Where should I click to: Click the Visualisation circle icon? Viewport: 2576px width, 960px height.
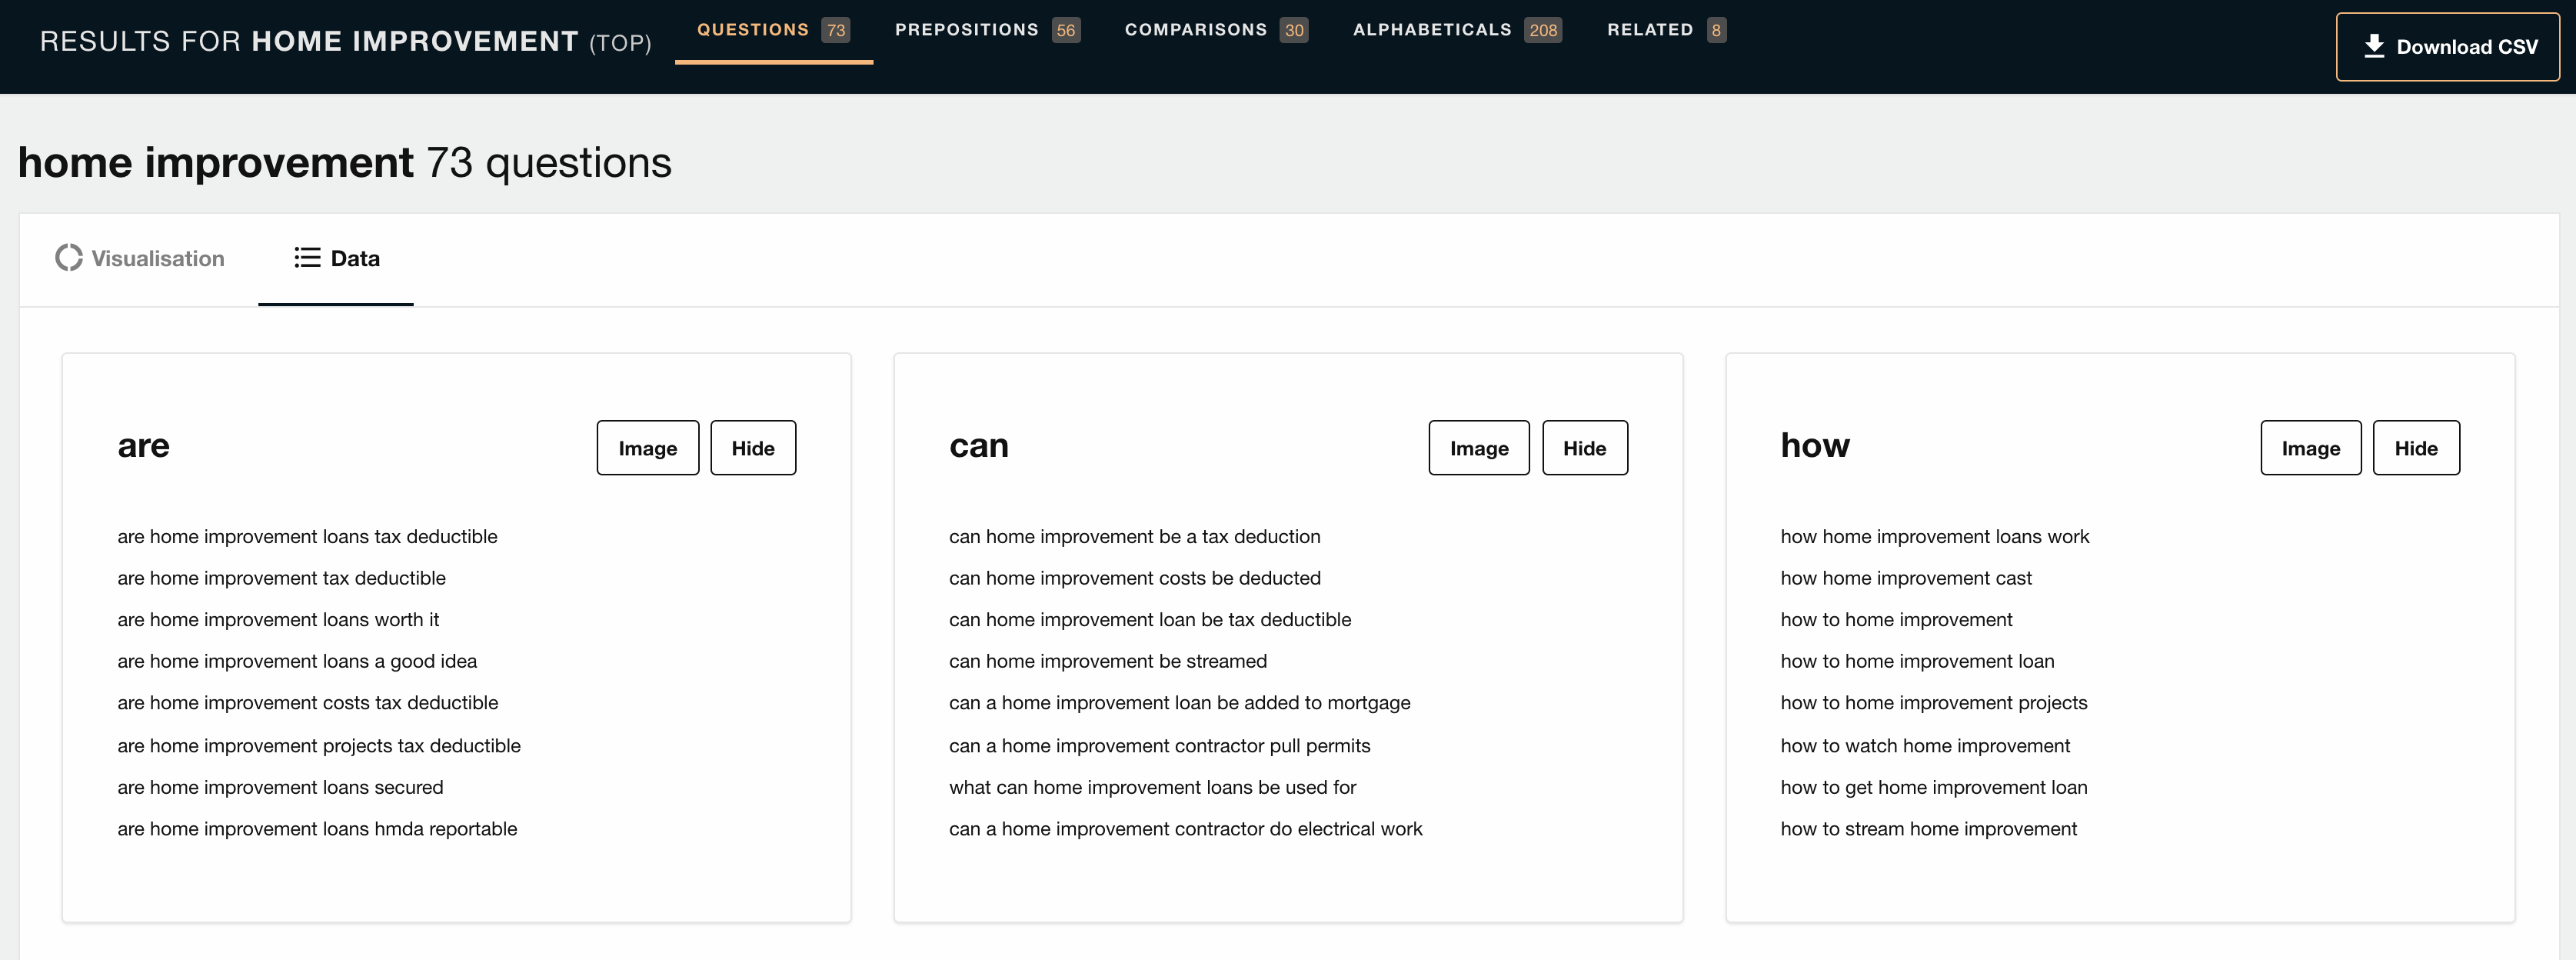(69, 258)
